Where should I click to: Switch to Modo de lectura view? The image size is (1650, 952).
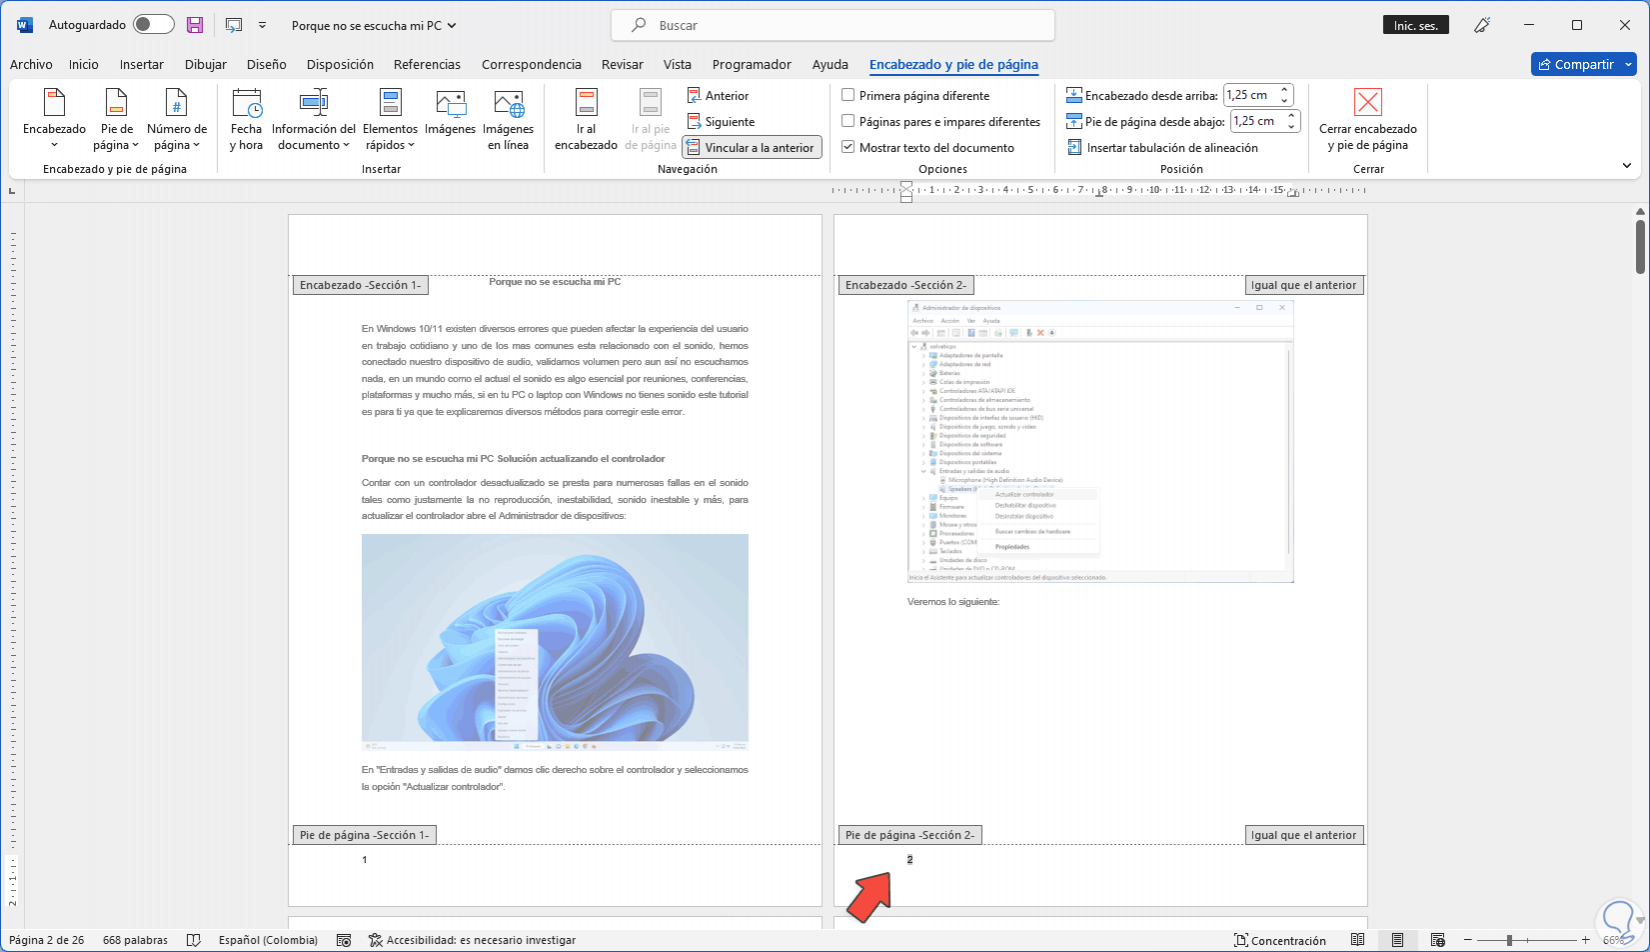[x=1358, y=940]
